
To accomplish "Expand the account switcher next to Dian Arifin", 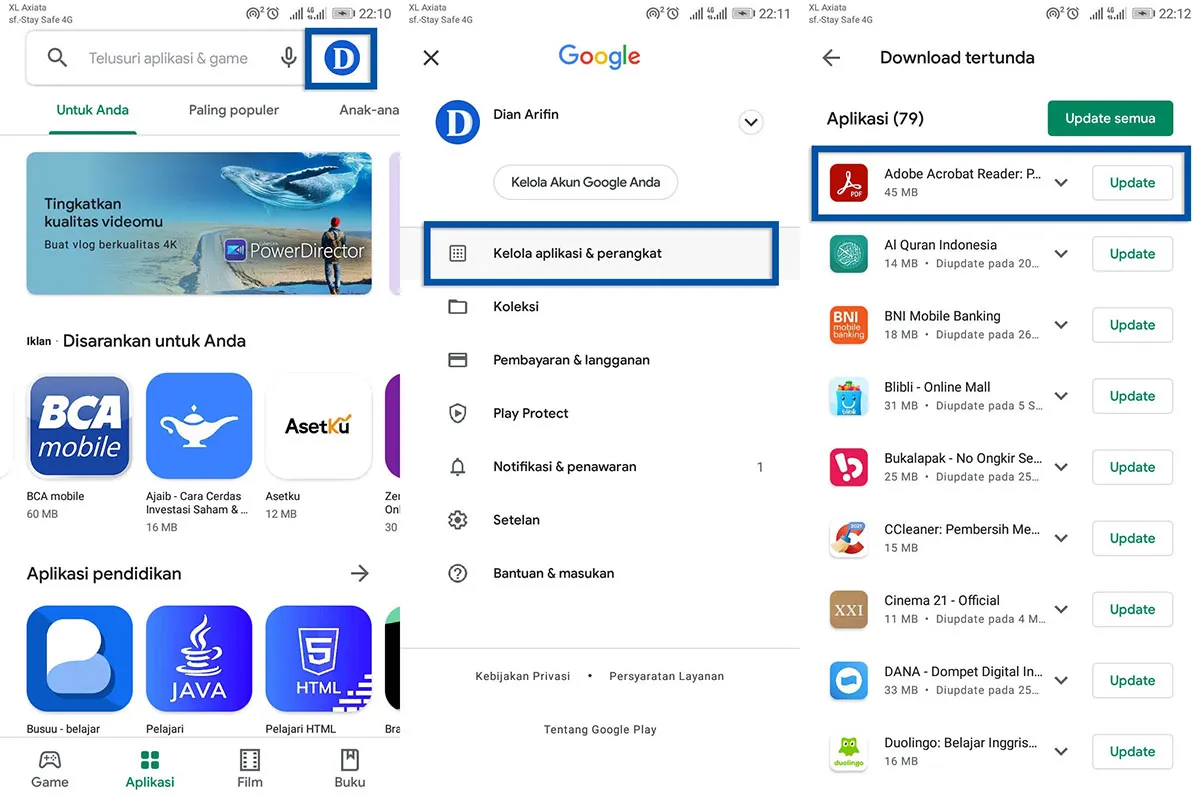I will pos(750,122).
